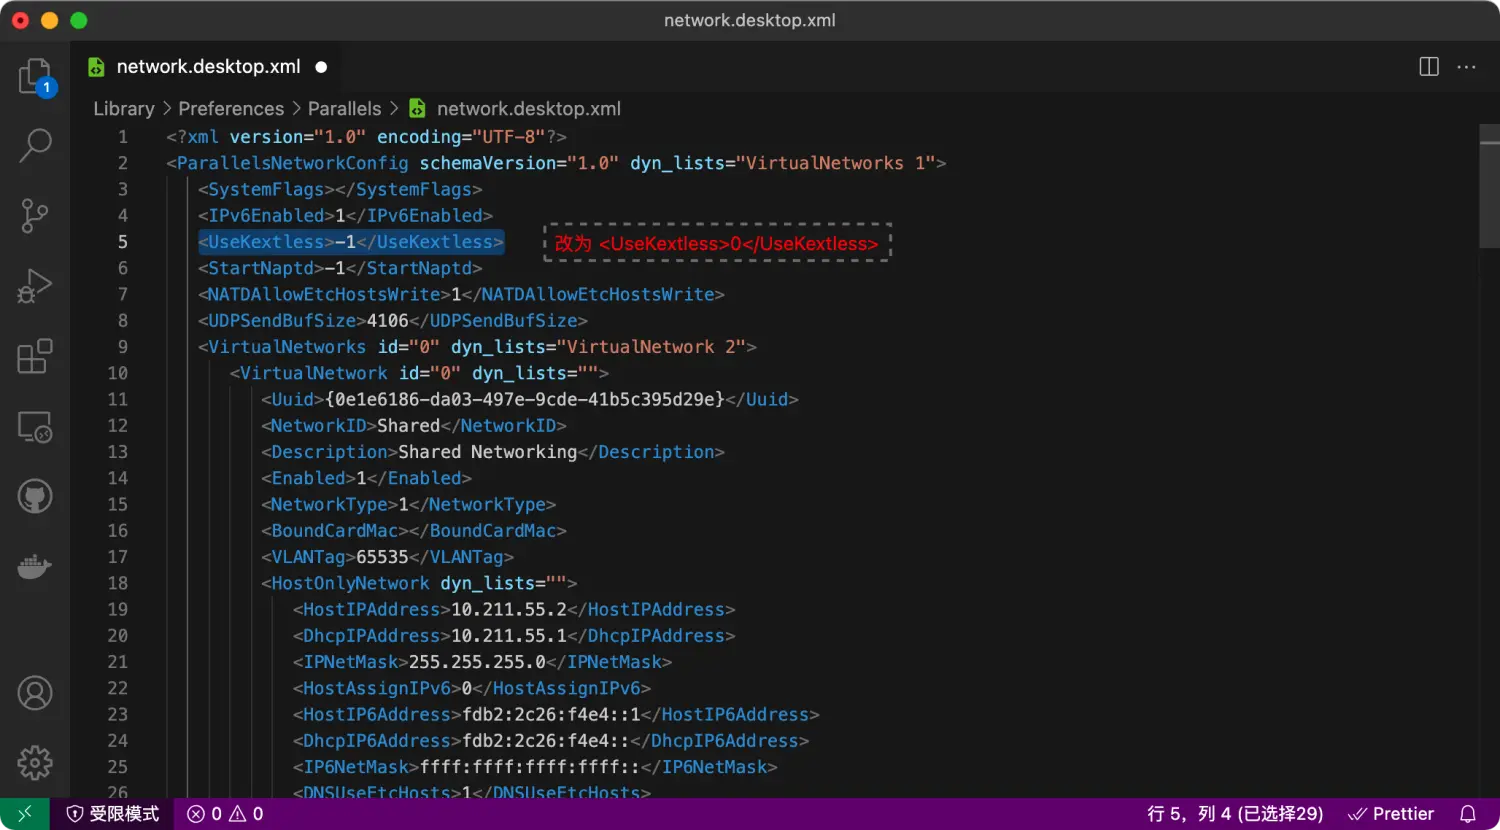Click the Enabled line
This screenshot has height=830, width=1500.
point(366,478)
